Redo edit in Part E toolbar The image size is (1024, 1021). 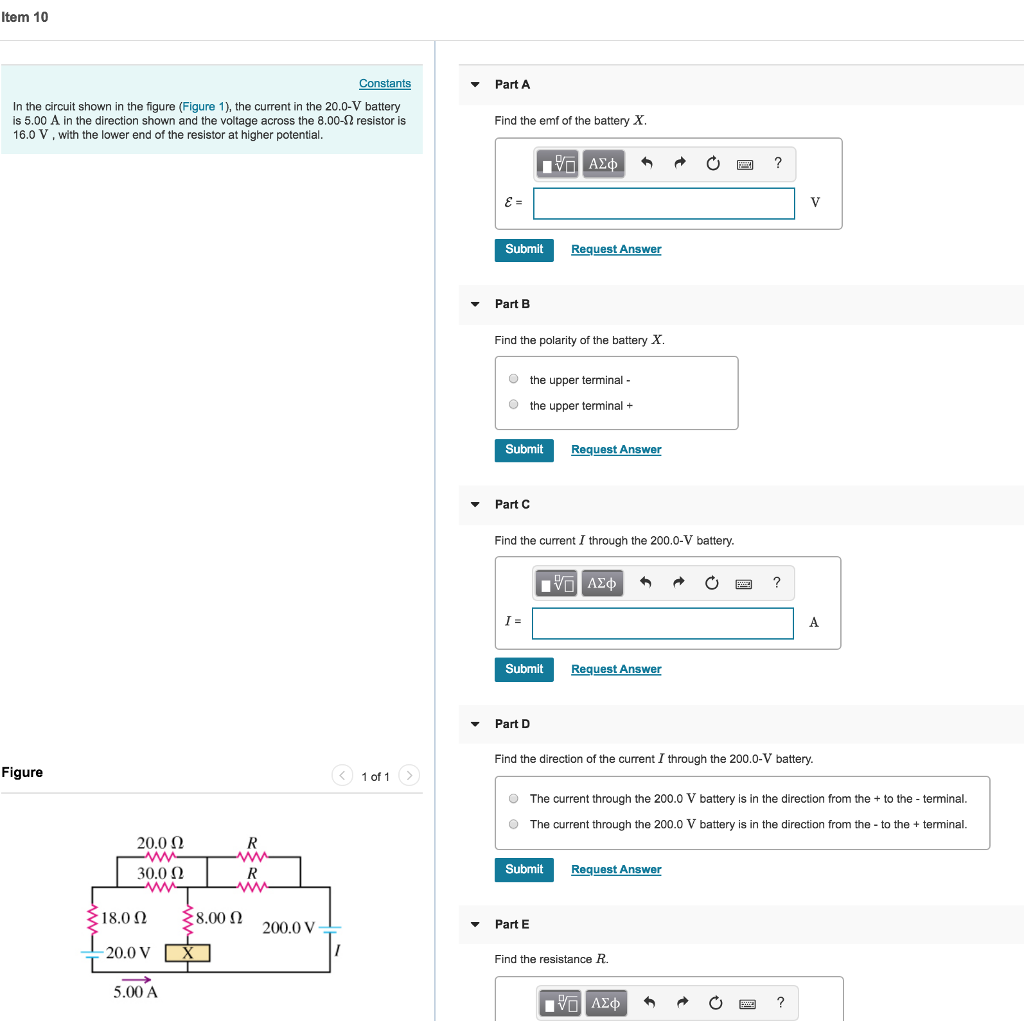point(682,1003)
